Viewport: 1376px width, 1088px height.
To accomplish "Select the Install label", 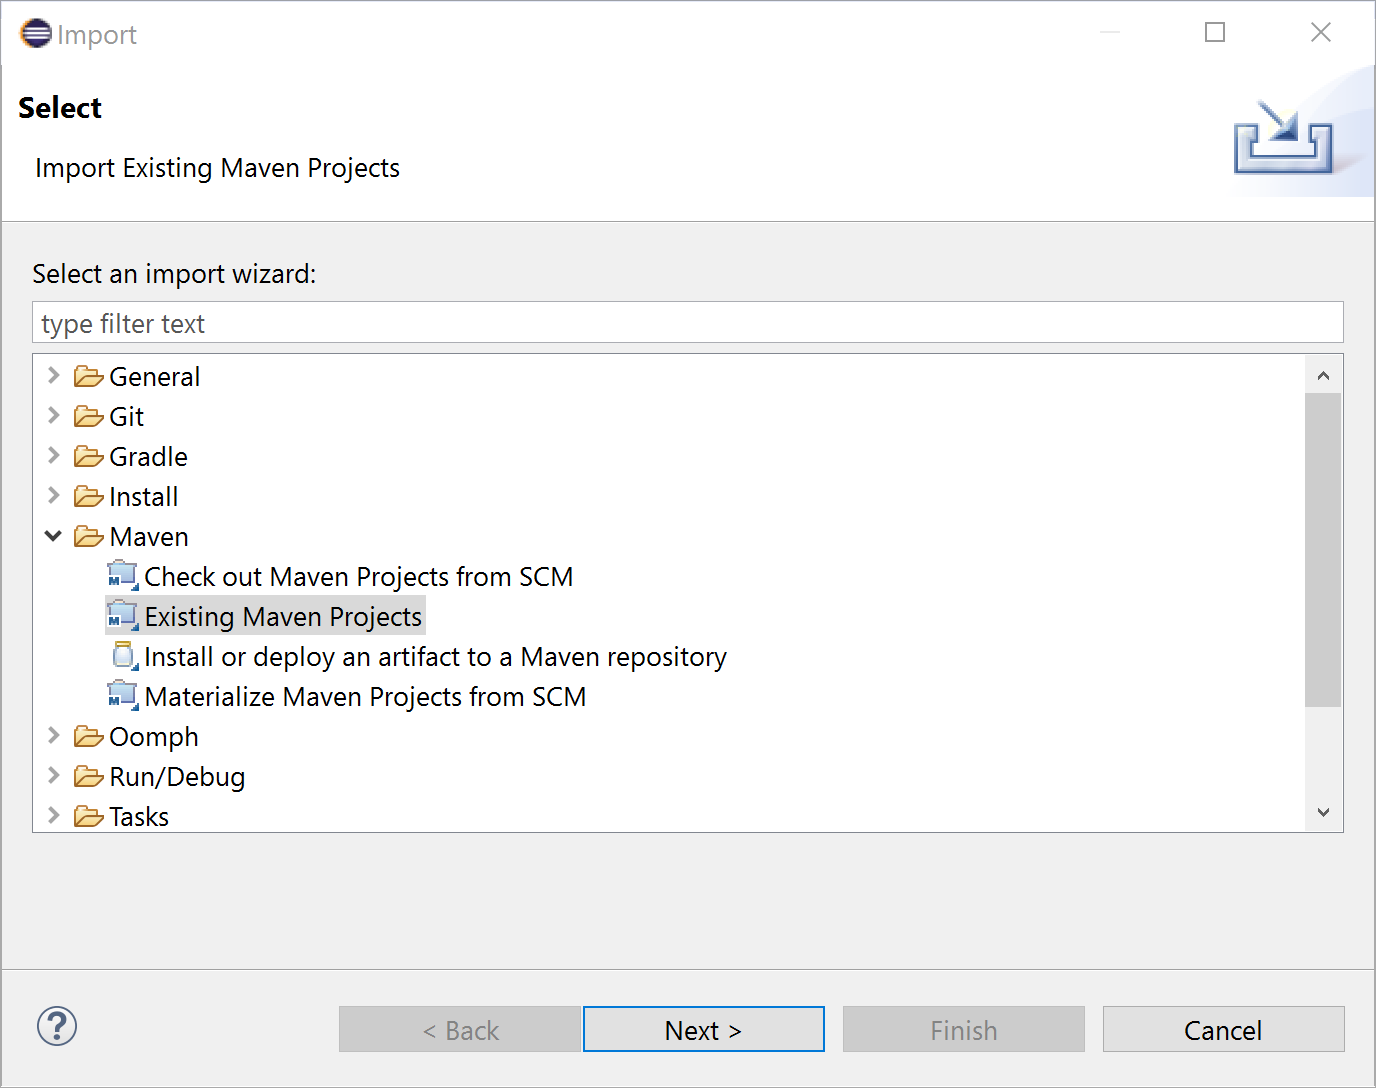I will (144, 497).
